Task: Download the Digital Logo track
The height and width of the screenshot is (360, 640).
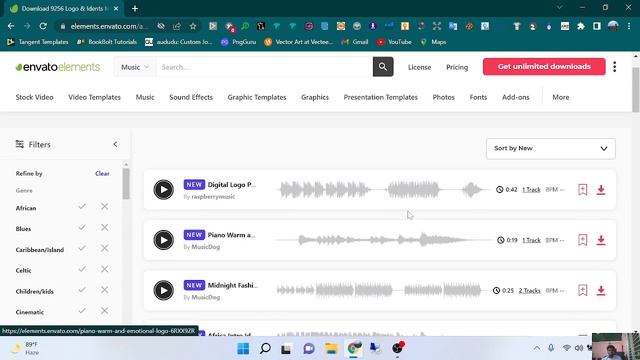Action: click(601, 190)
